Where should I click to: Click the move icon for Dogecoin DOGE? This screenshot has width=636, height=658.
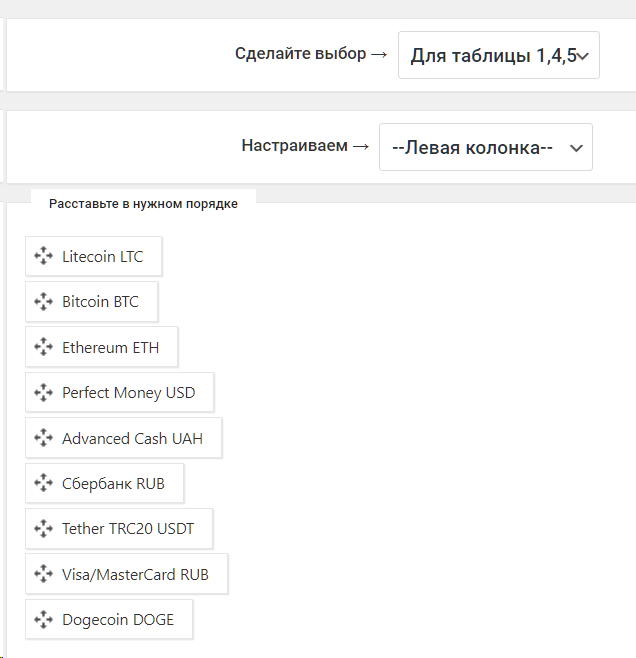tap(43, 619)
